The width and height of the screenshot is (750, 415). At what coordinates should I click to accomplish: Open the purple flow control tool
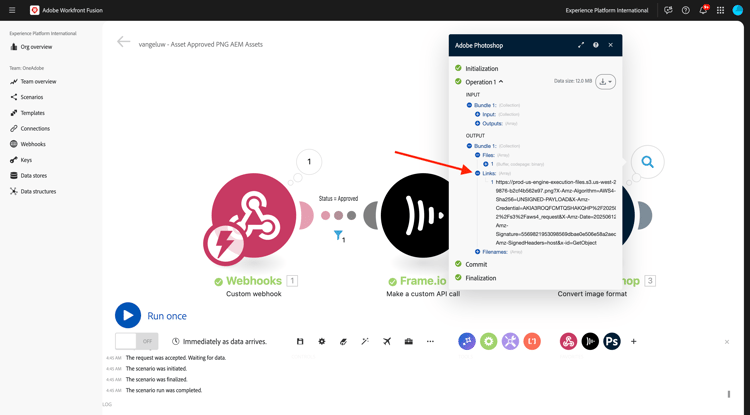click(467, 341)
